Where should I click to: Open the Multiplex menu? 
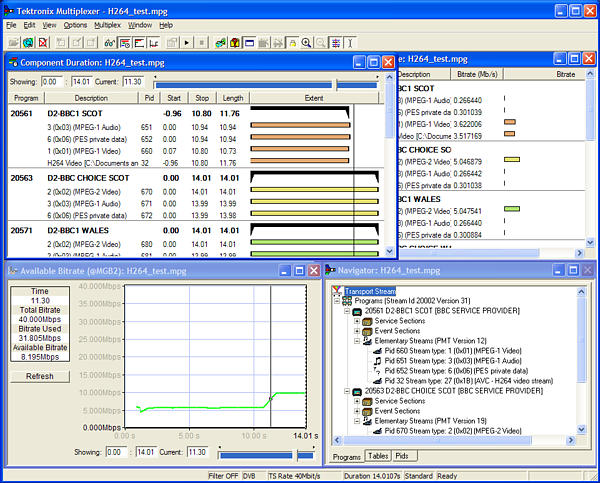(x=108, y=25)
